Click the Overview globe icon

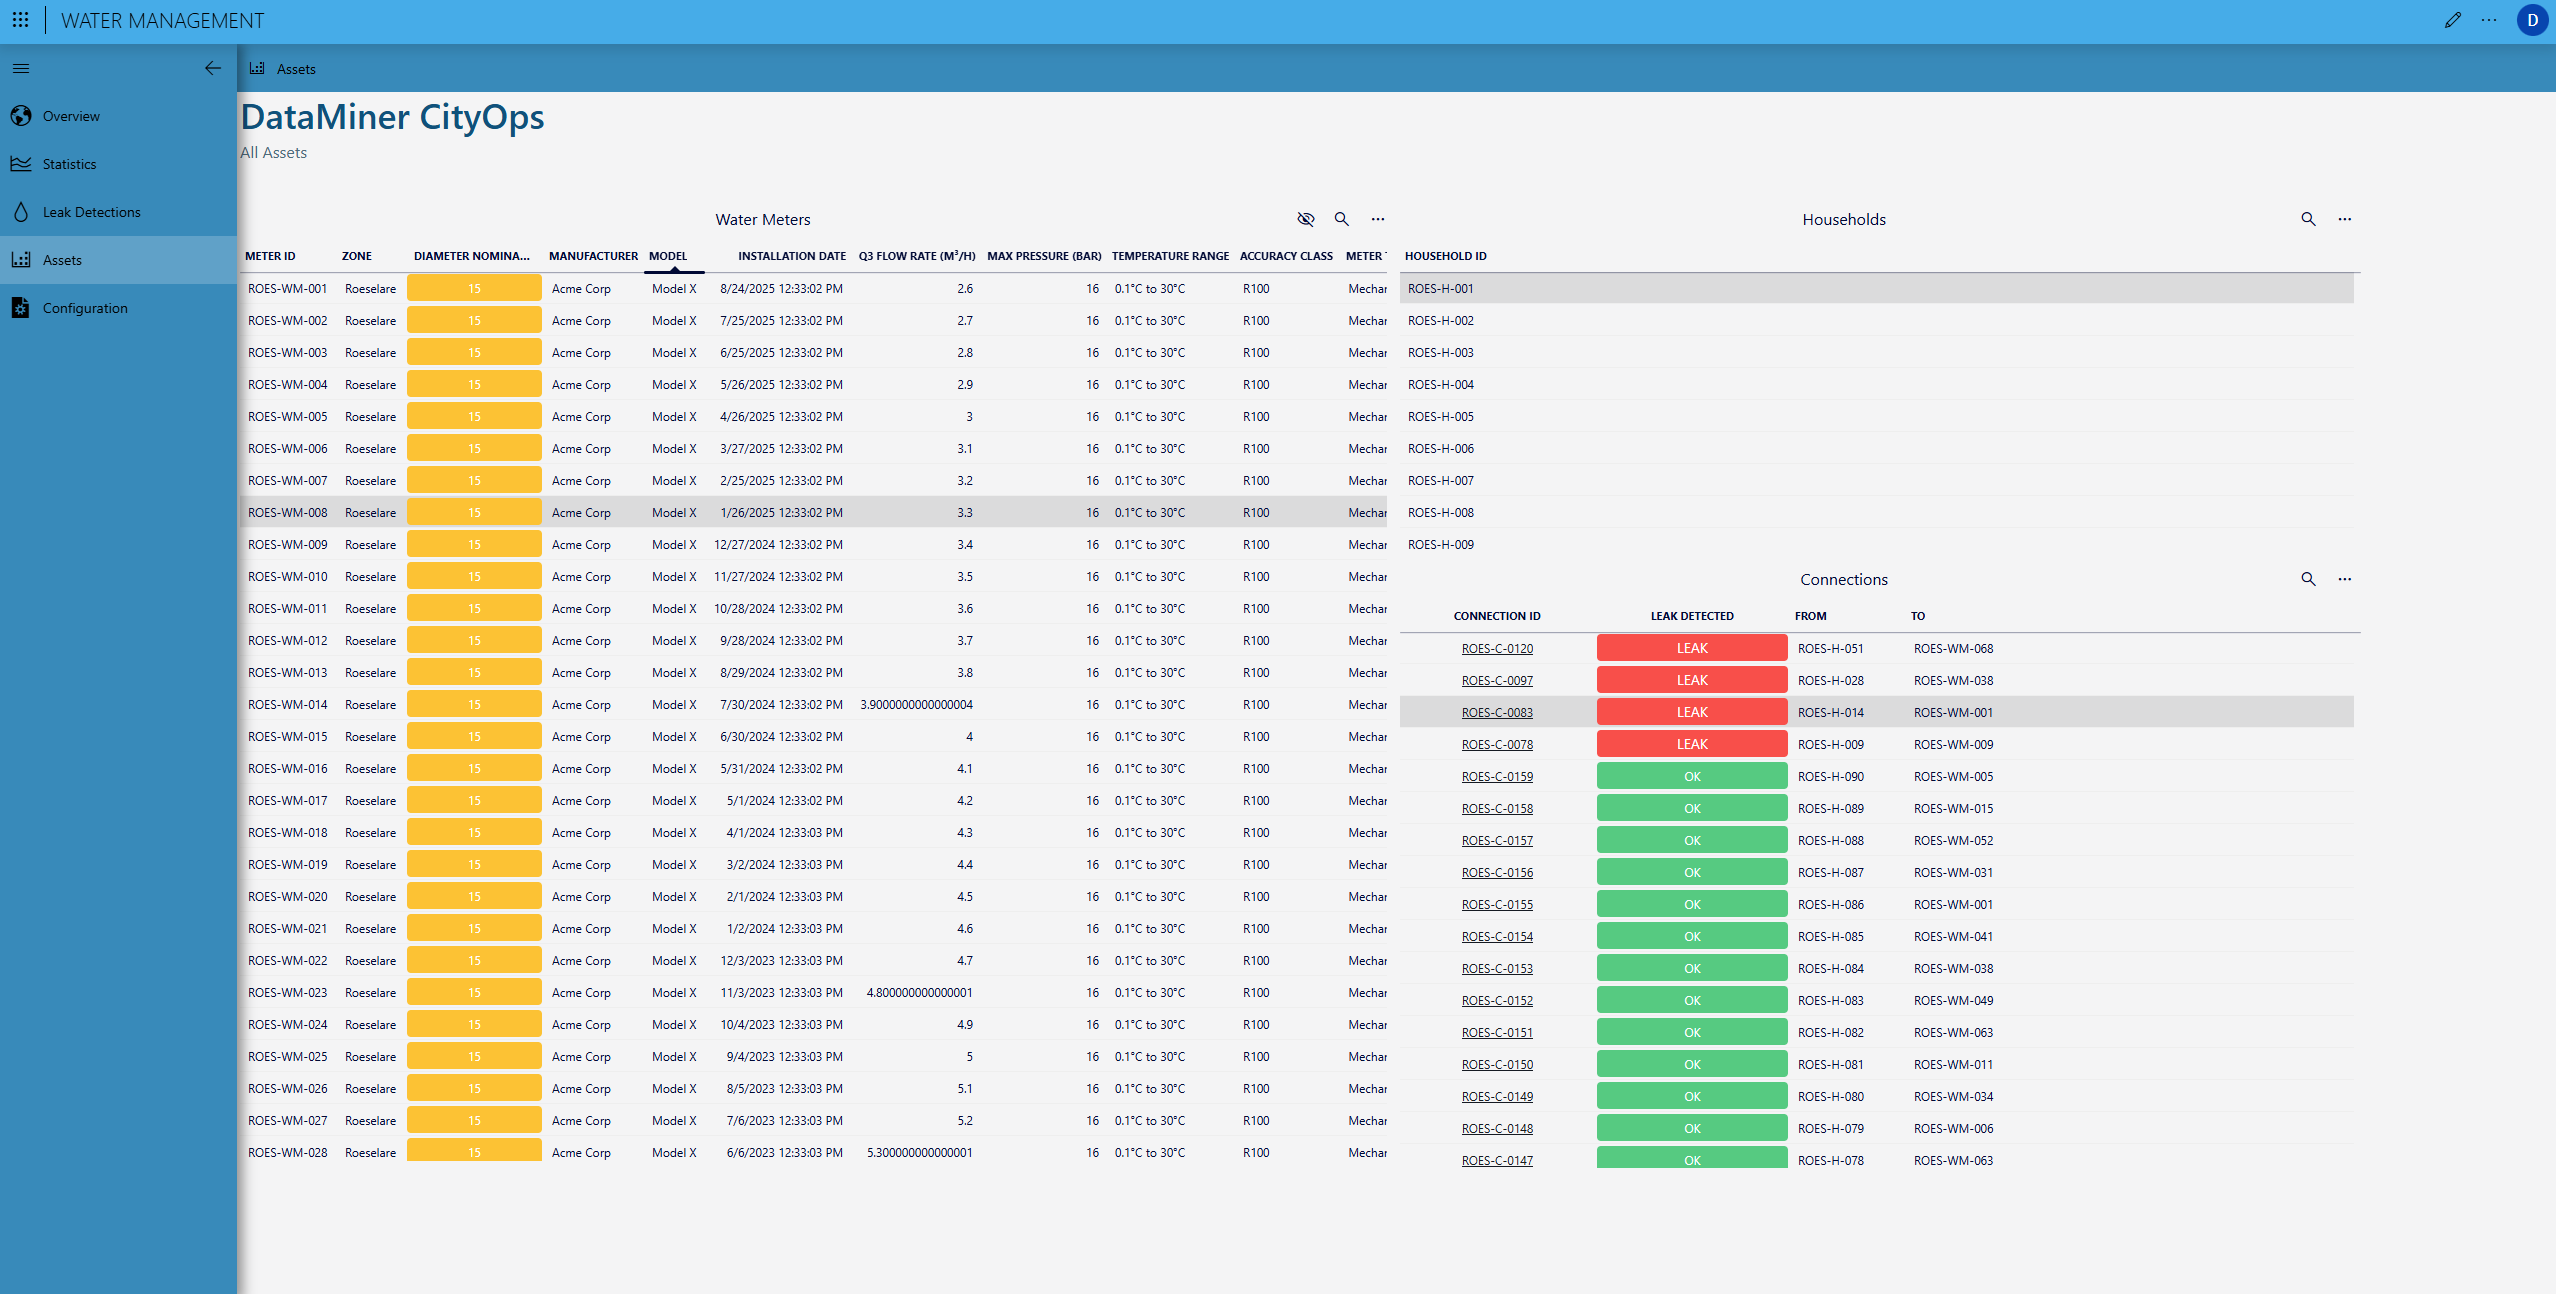21,116
